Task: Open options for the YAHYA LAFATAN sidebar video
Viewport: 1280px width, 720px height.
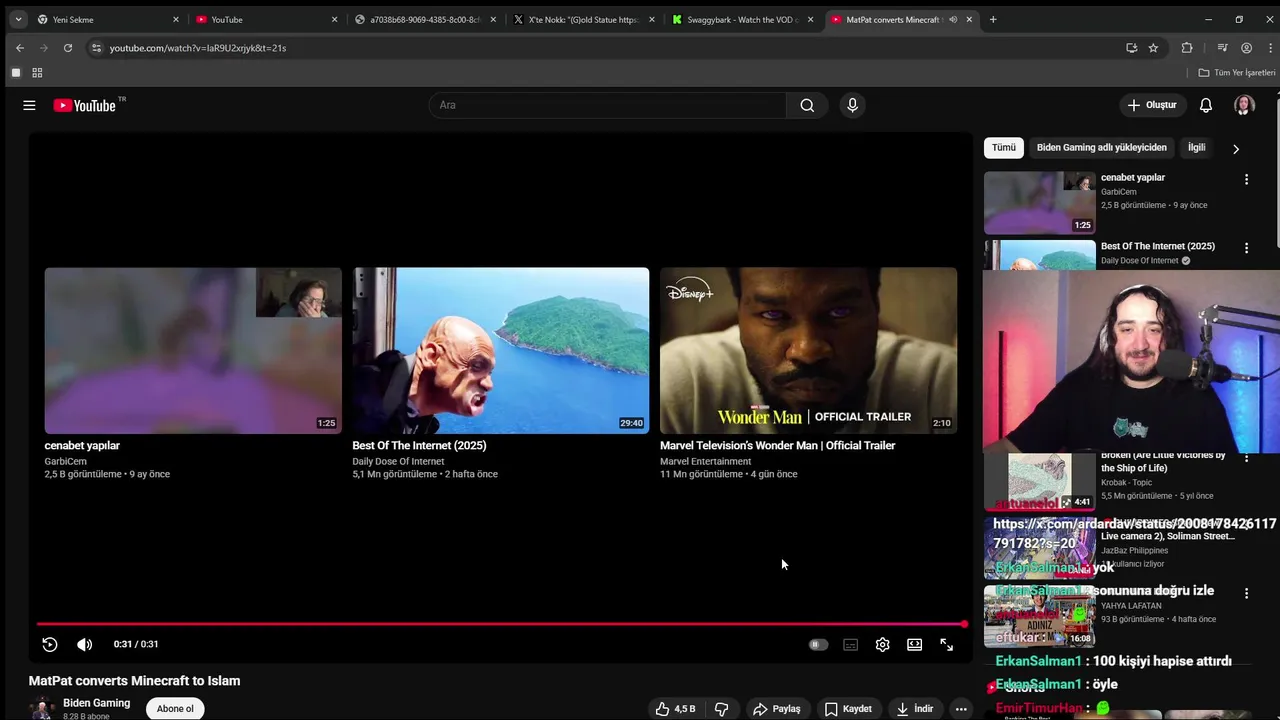Action: coord(1246,593)
